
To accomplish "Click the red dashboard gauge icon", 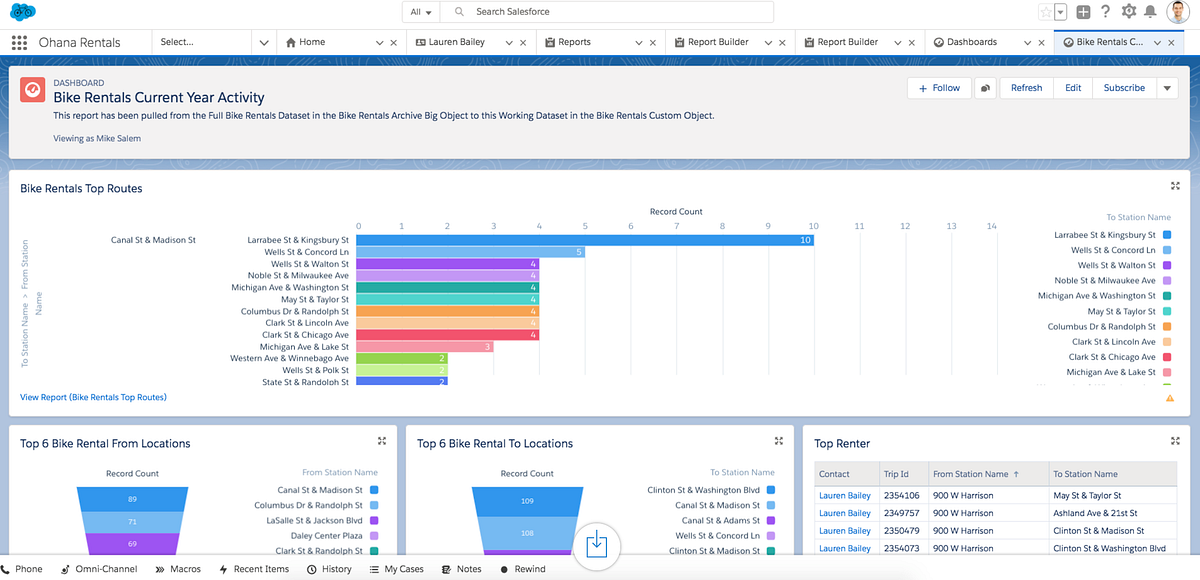I will 32,89.
